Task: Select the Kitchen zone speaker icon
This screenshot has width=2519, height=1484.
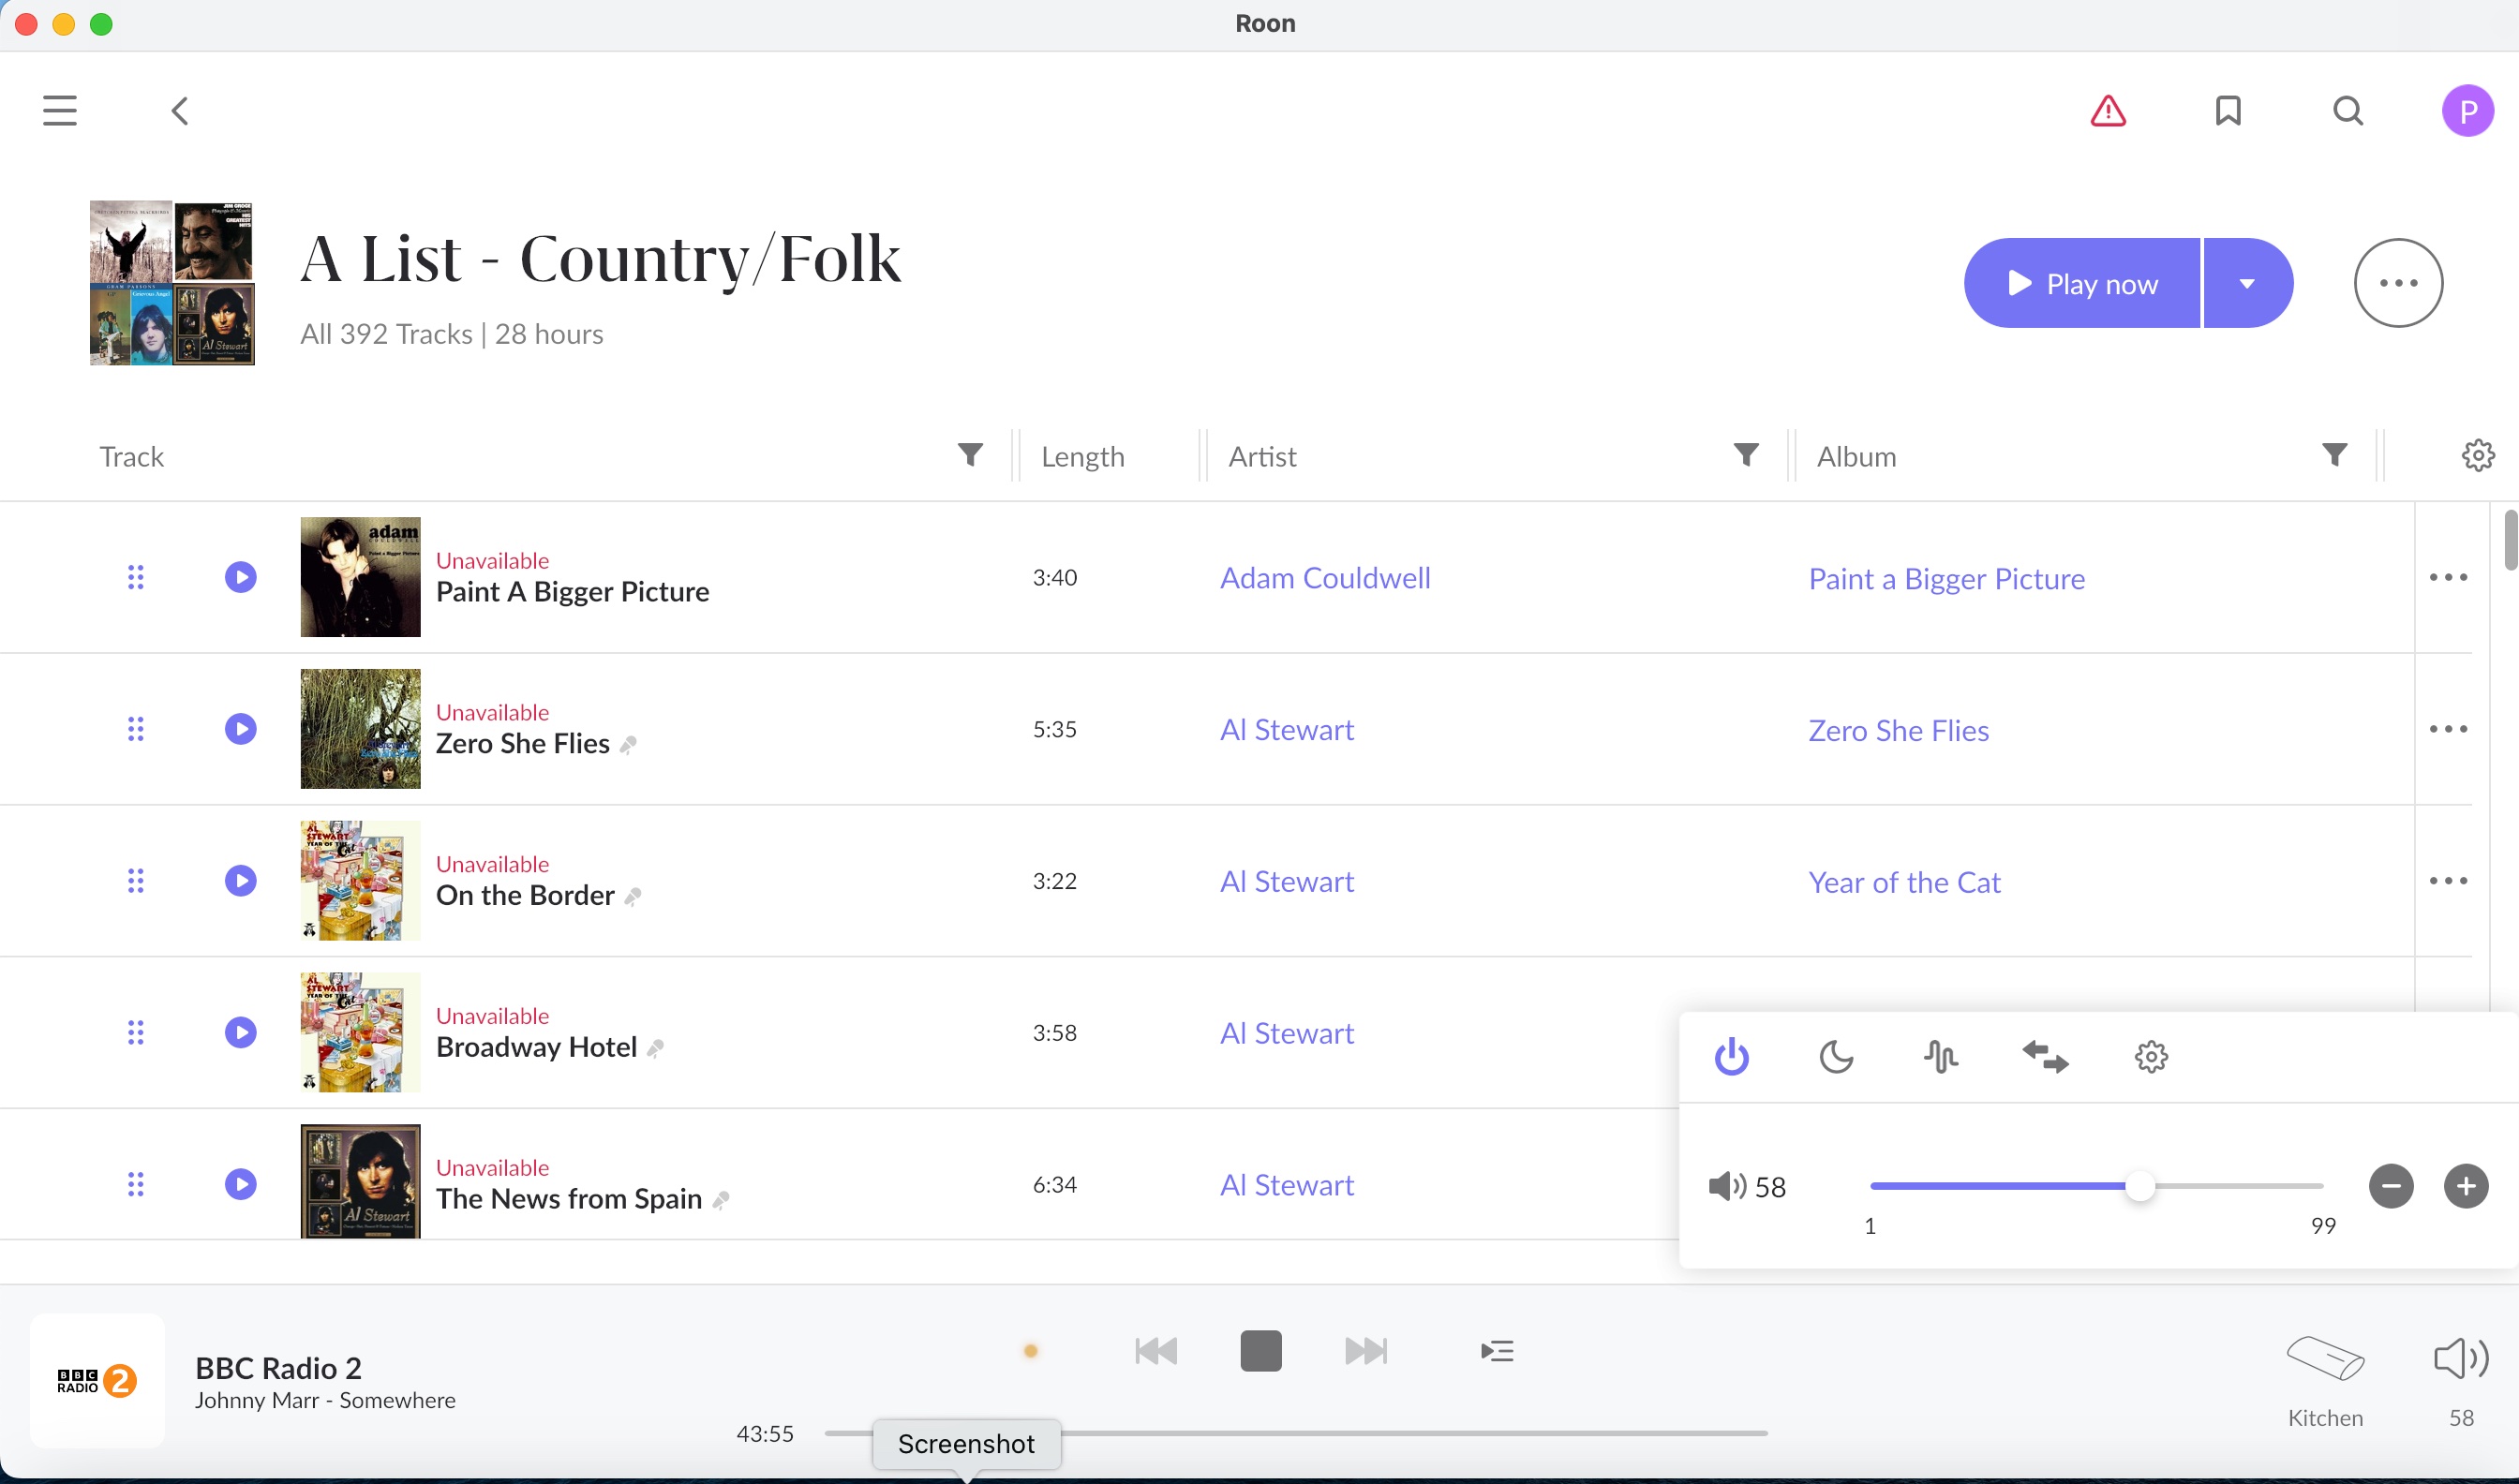Action: point(2325,1359)
